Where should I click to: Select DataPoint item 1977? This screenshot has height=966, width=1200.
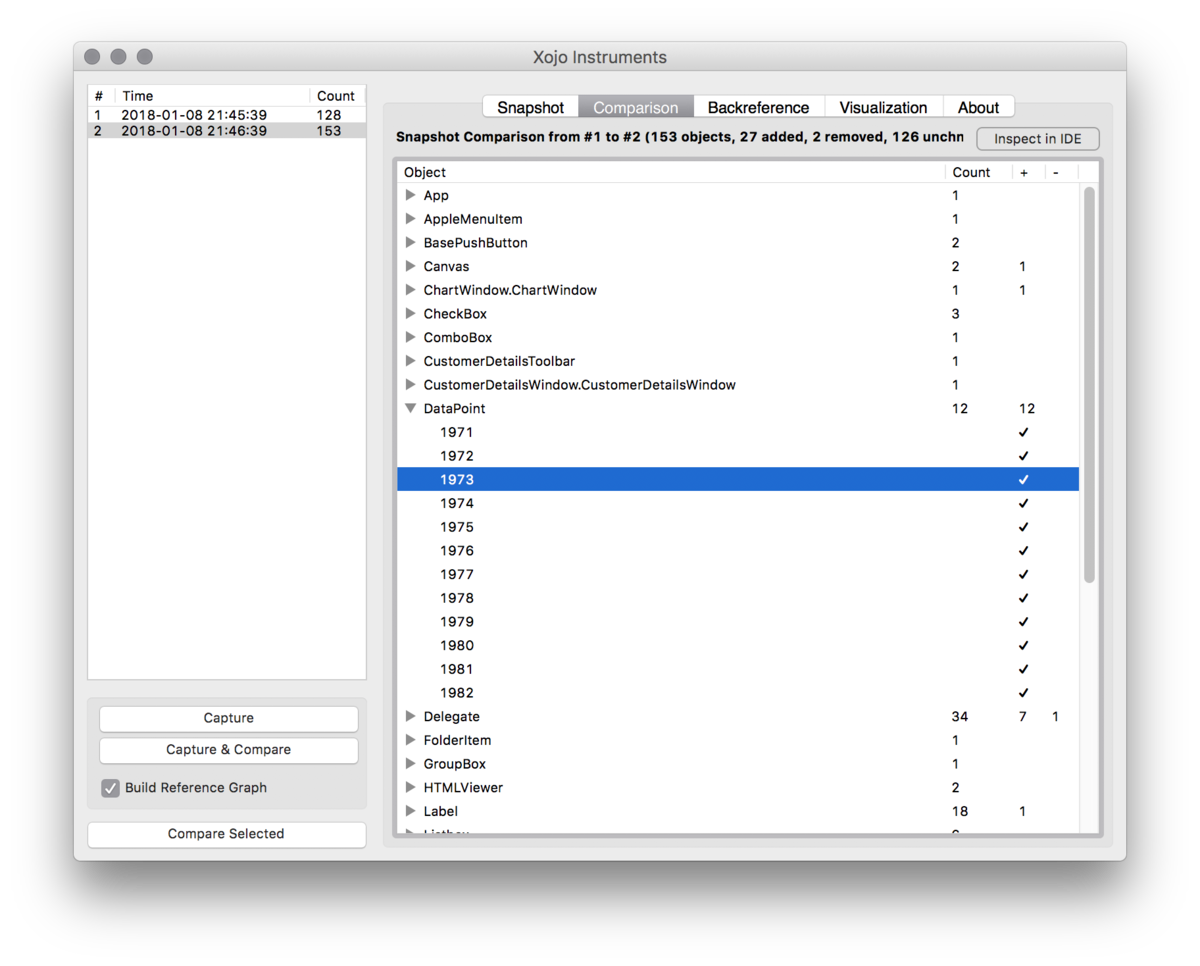point(738,575)
